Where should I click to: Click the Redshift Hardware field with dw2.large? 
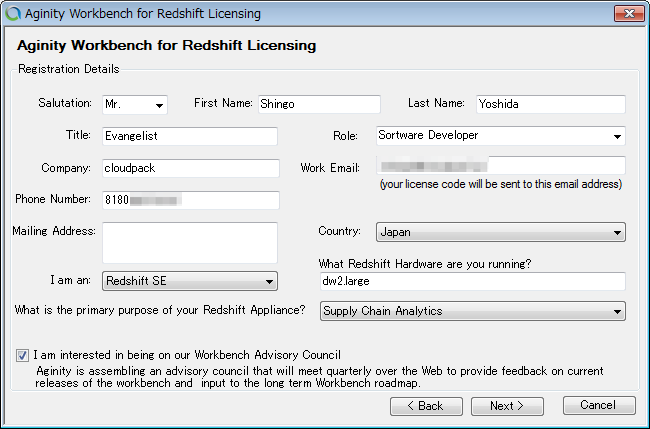[473, 281]
